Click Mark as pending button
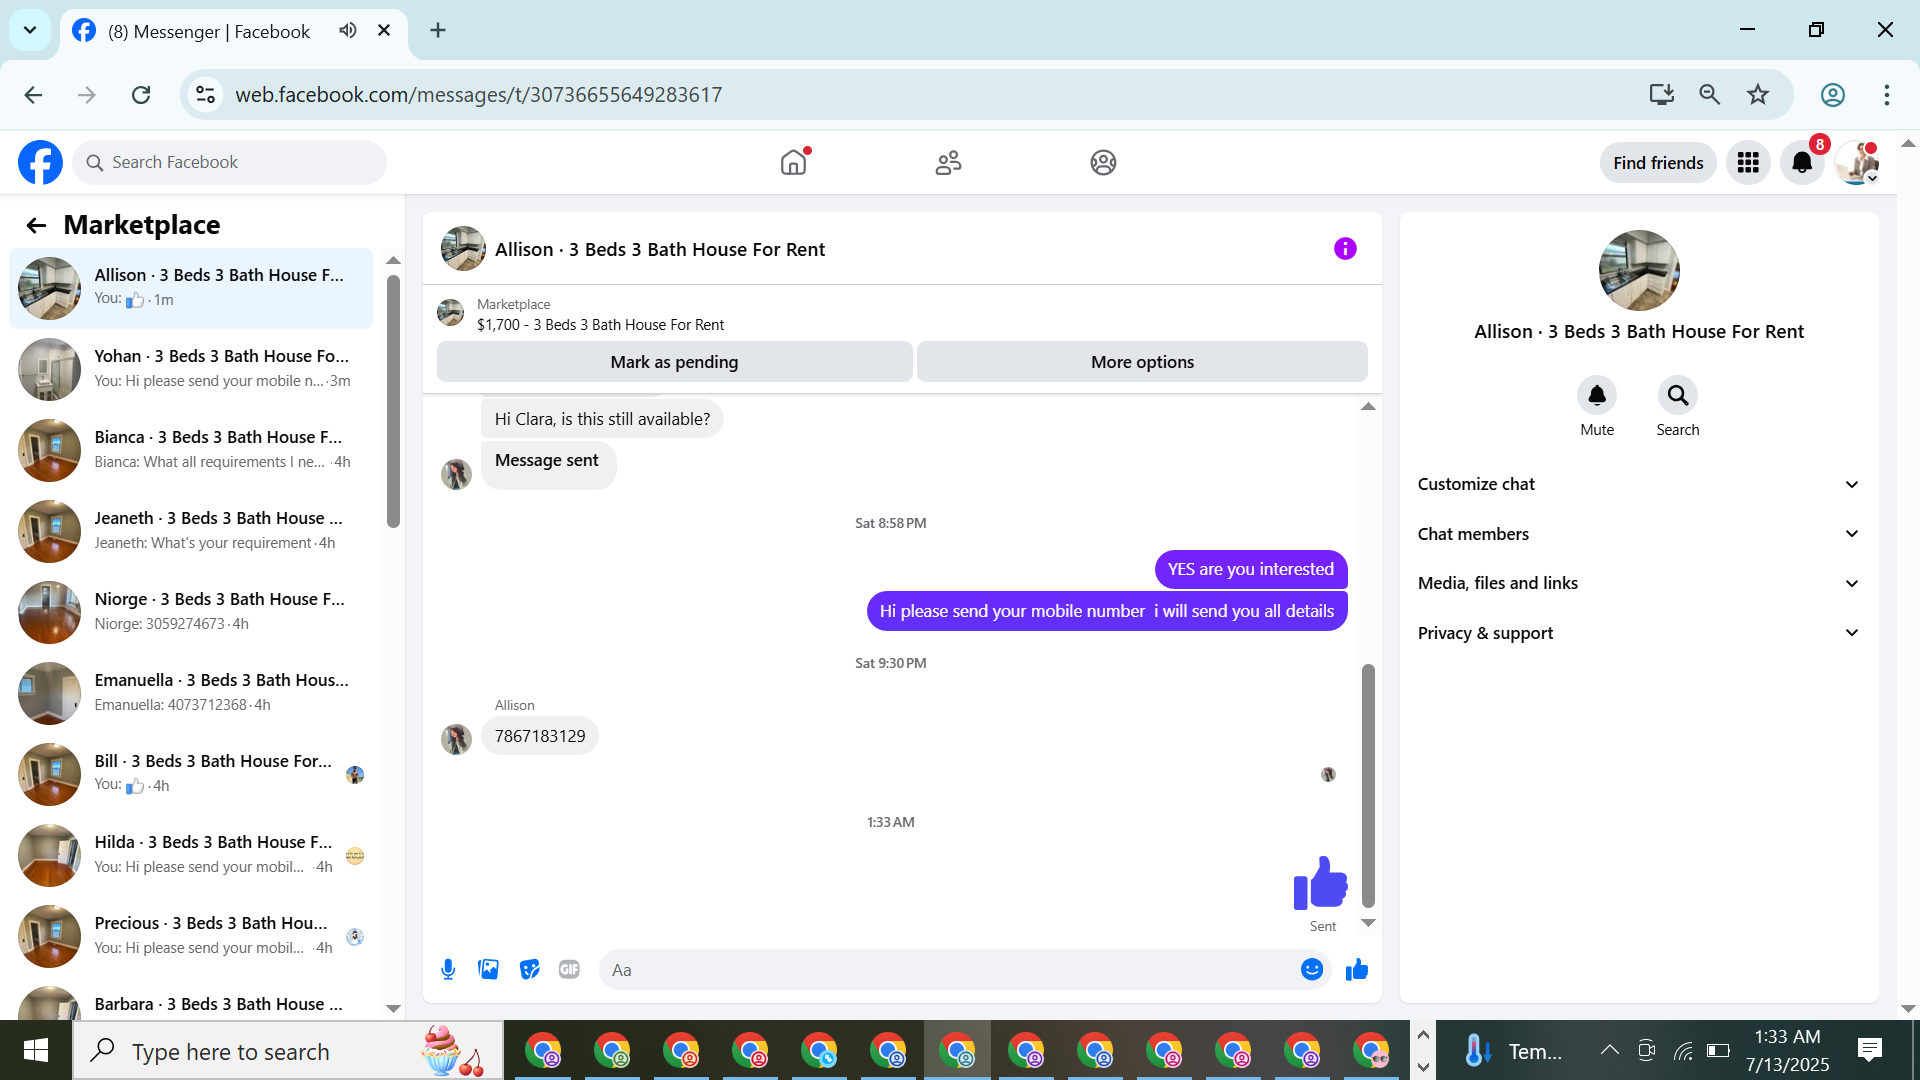The height and width of the screenshot is (1080, 1920). (x=674, y=362)
